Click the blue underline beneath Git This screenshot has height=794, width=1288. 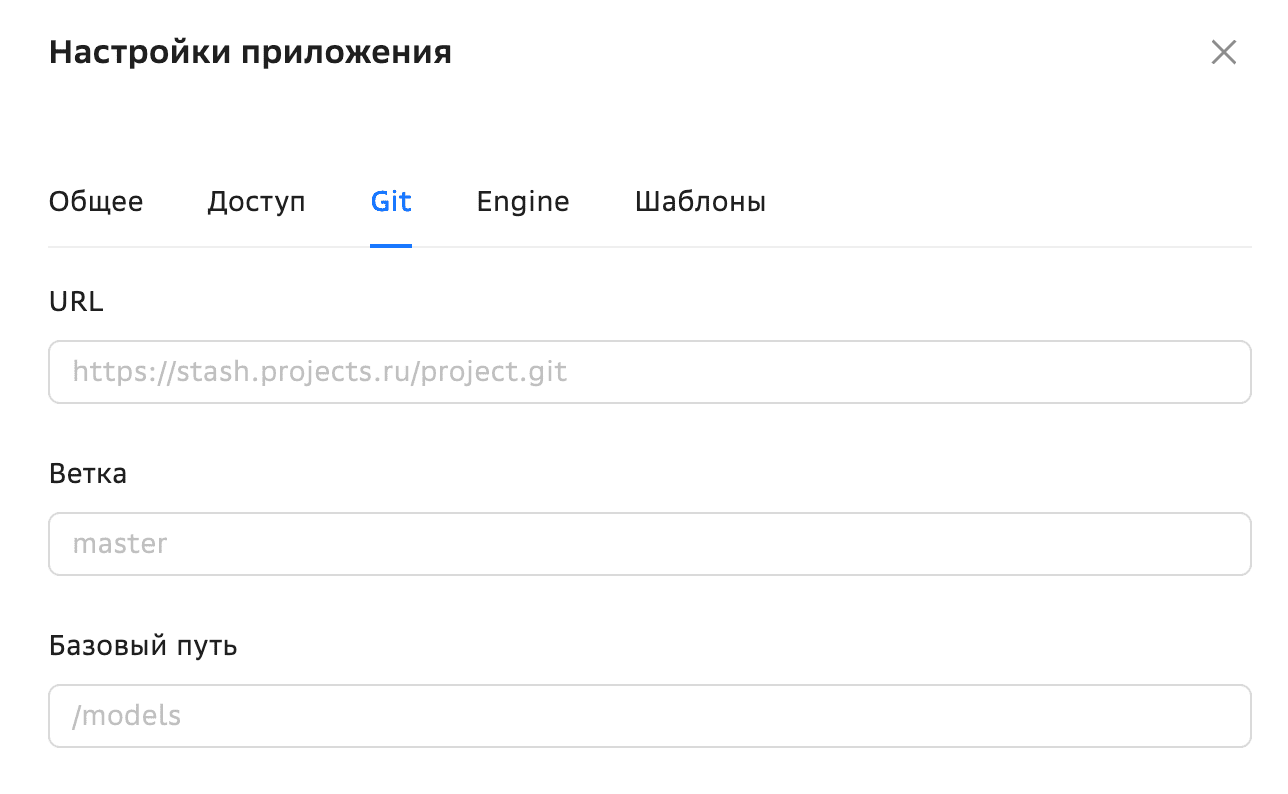click(x=391, y=245)
